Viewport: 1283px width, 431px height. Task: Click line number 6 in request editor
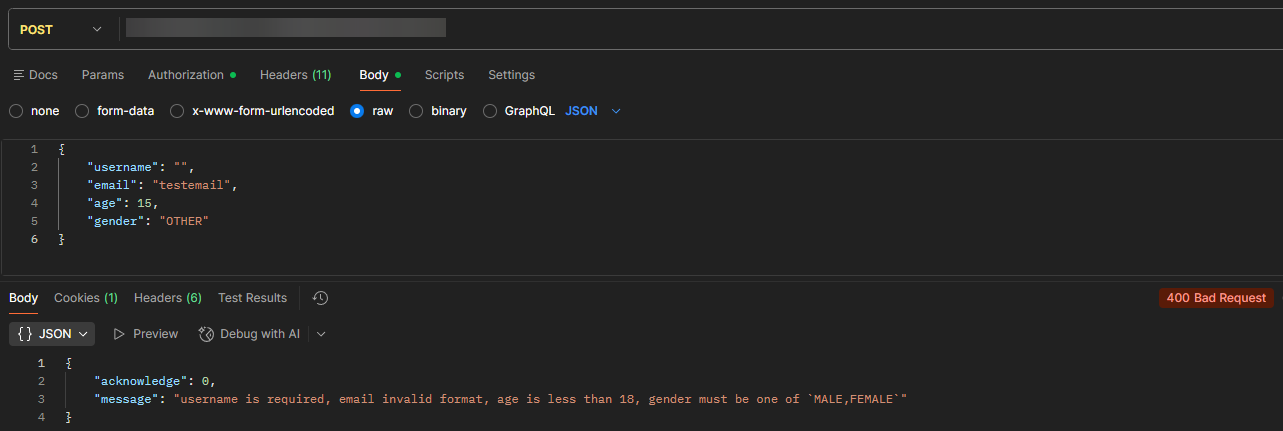pyautogui.click(x=34, y=239)
